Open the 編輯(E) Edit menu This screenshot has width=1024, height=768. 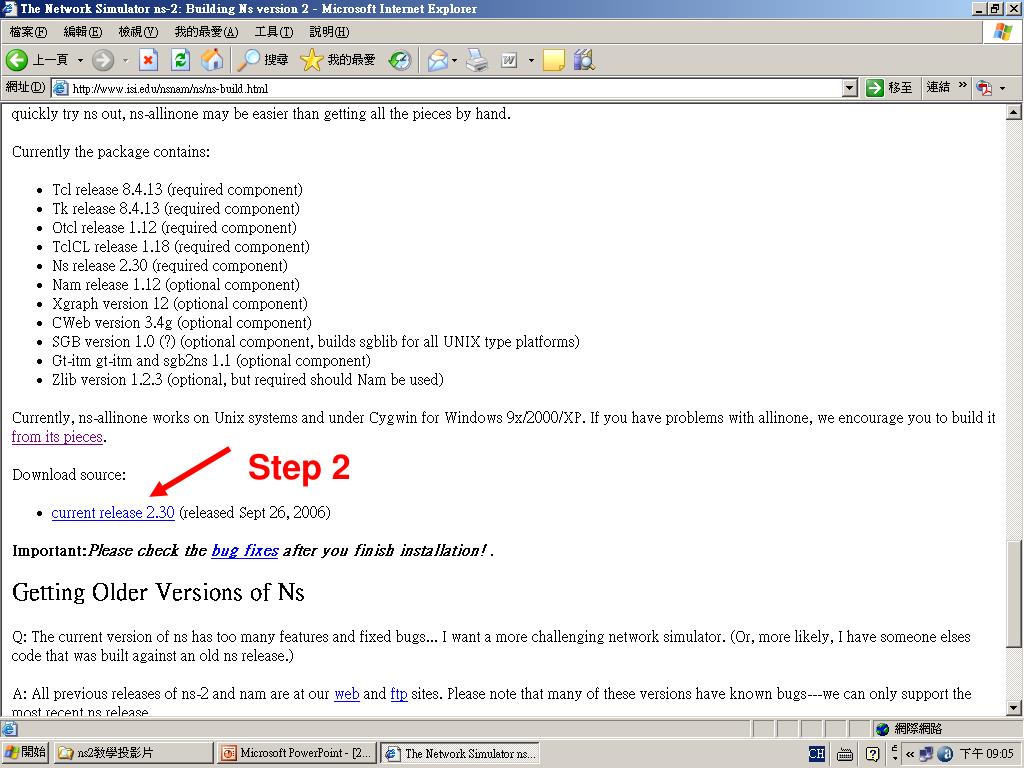[x=83, y=31]
